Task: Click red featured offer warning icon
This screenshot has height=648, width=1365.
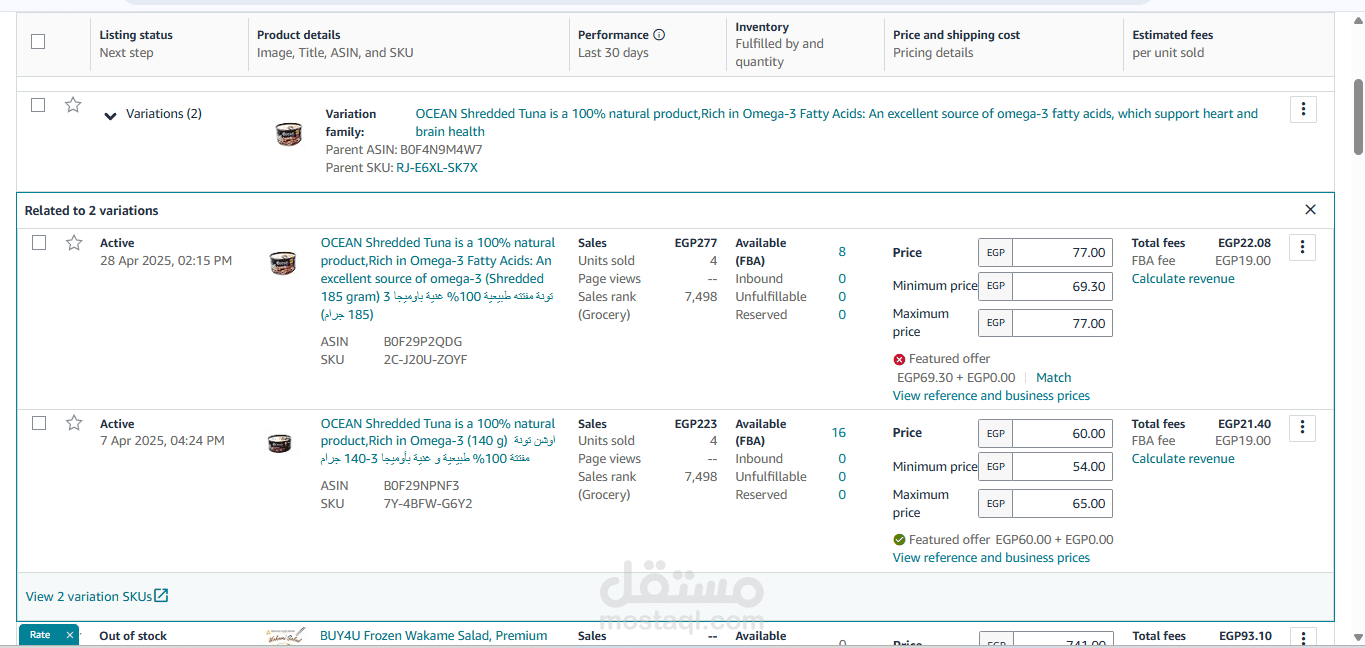Action: (899, 359)
